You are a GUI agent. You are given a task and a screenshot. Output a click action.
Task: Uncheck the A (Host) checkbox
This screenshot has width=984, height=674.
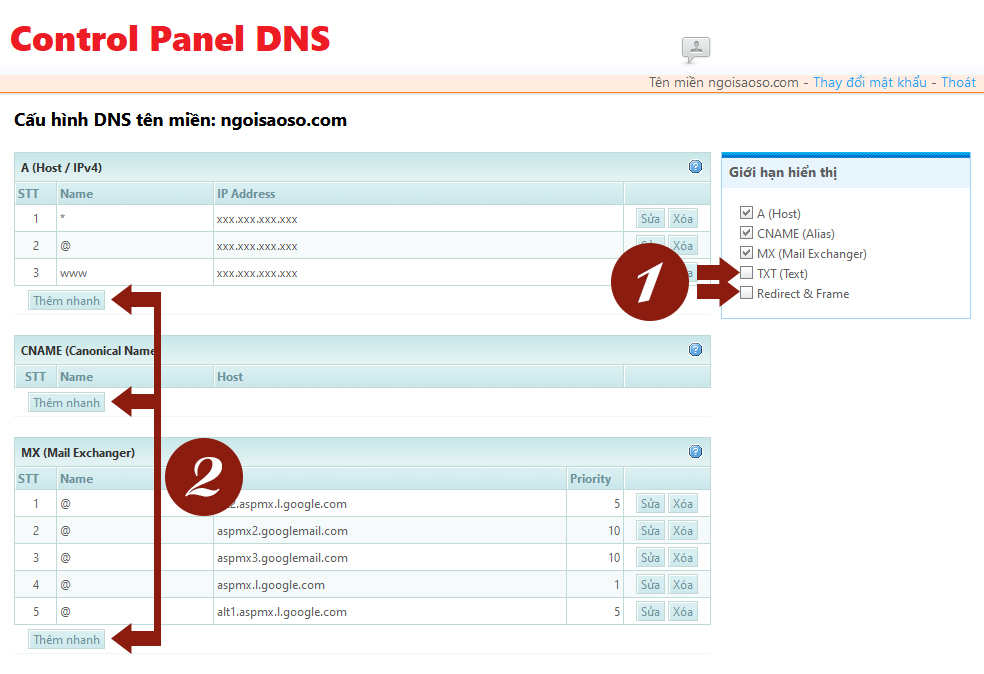[x=746, y=213]
